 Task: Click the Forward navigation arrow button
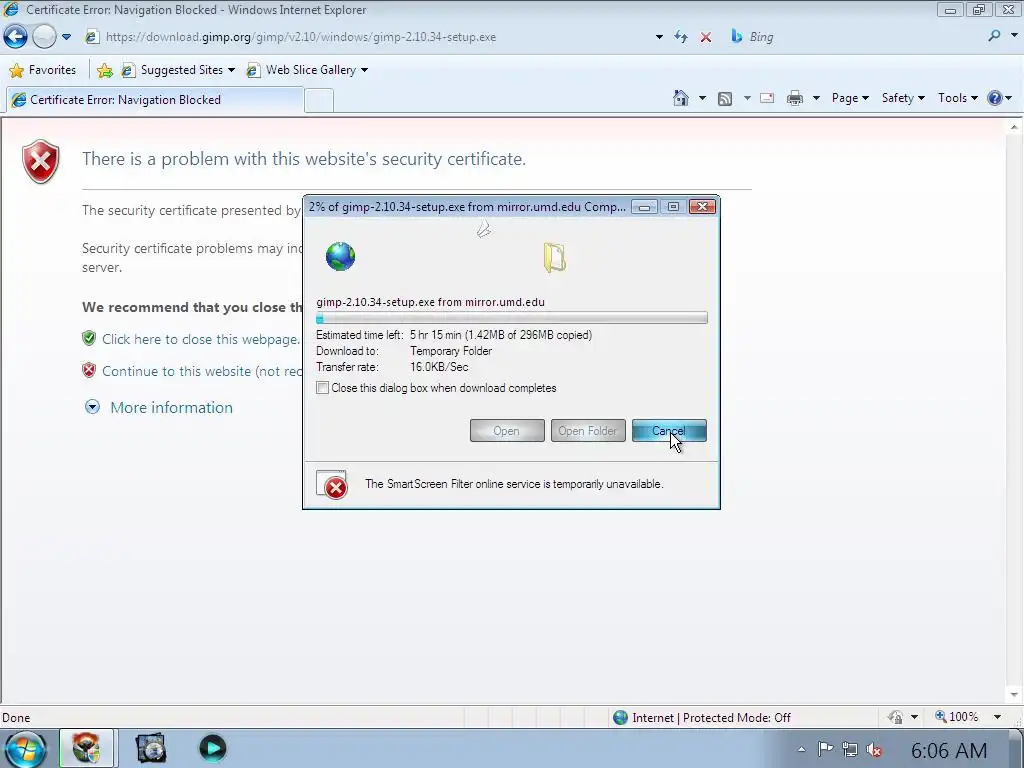tap(44, 37)
